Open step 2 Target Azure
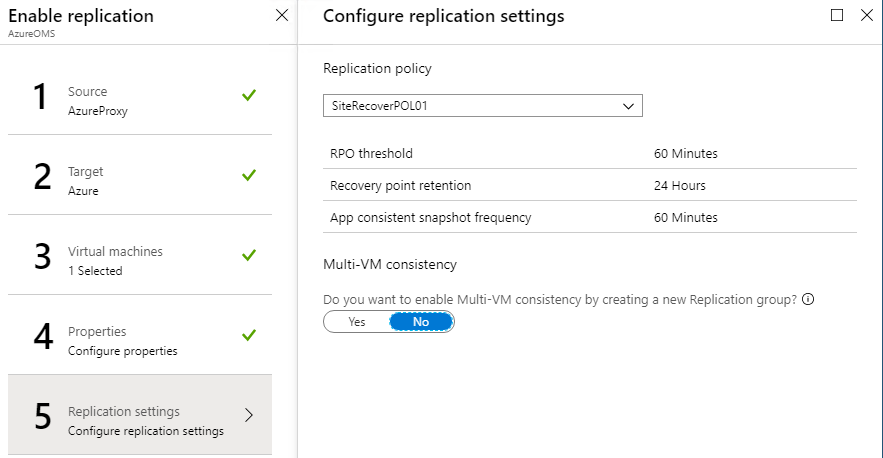Screen dimensions: 883x458 pos(140,175)
